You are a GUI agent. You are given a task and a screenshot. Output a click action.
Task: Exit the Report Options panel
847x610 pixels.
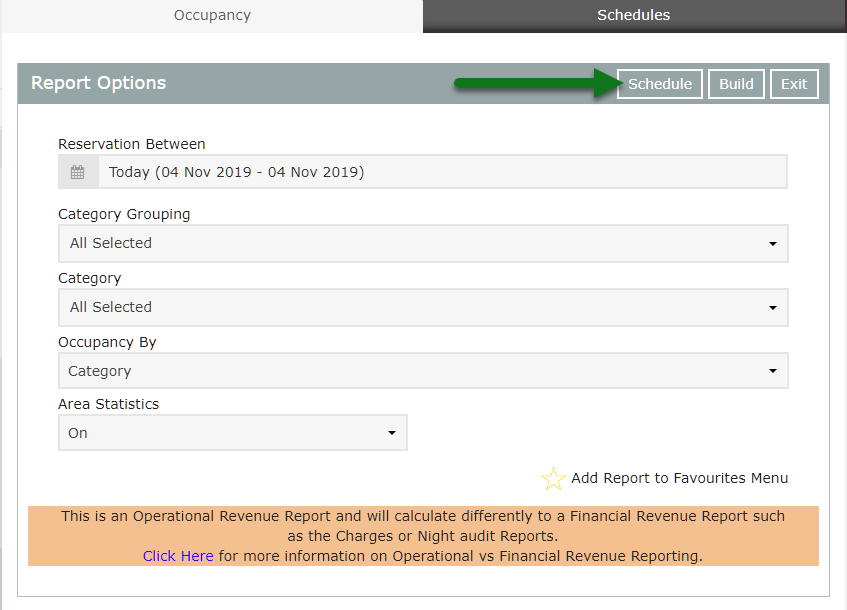[794, 84]
